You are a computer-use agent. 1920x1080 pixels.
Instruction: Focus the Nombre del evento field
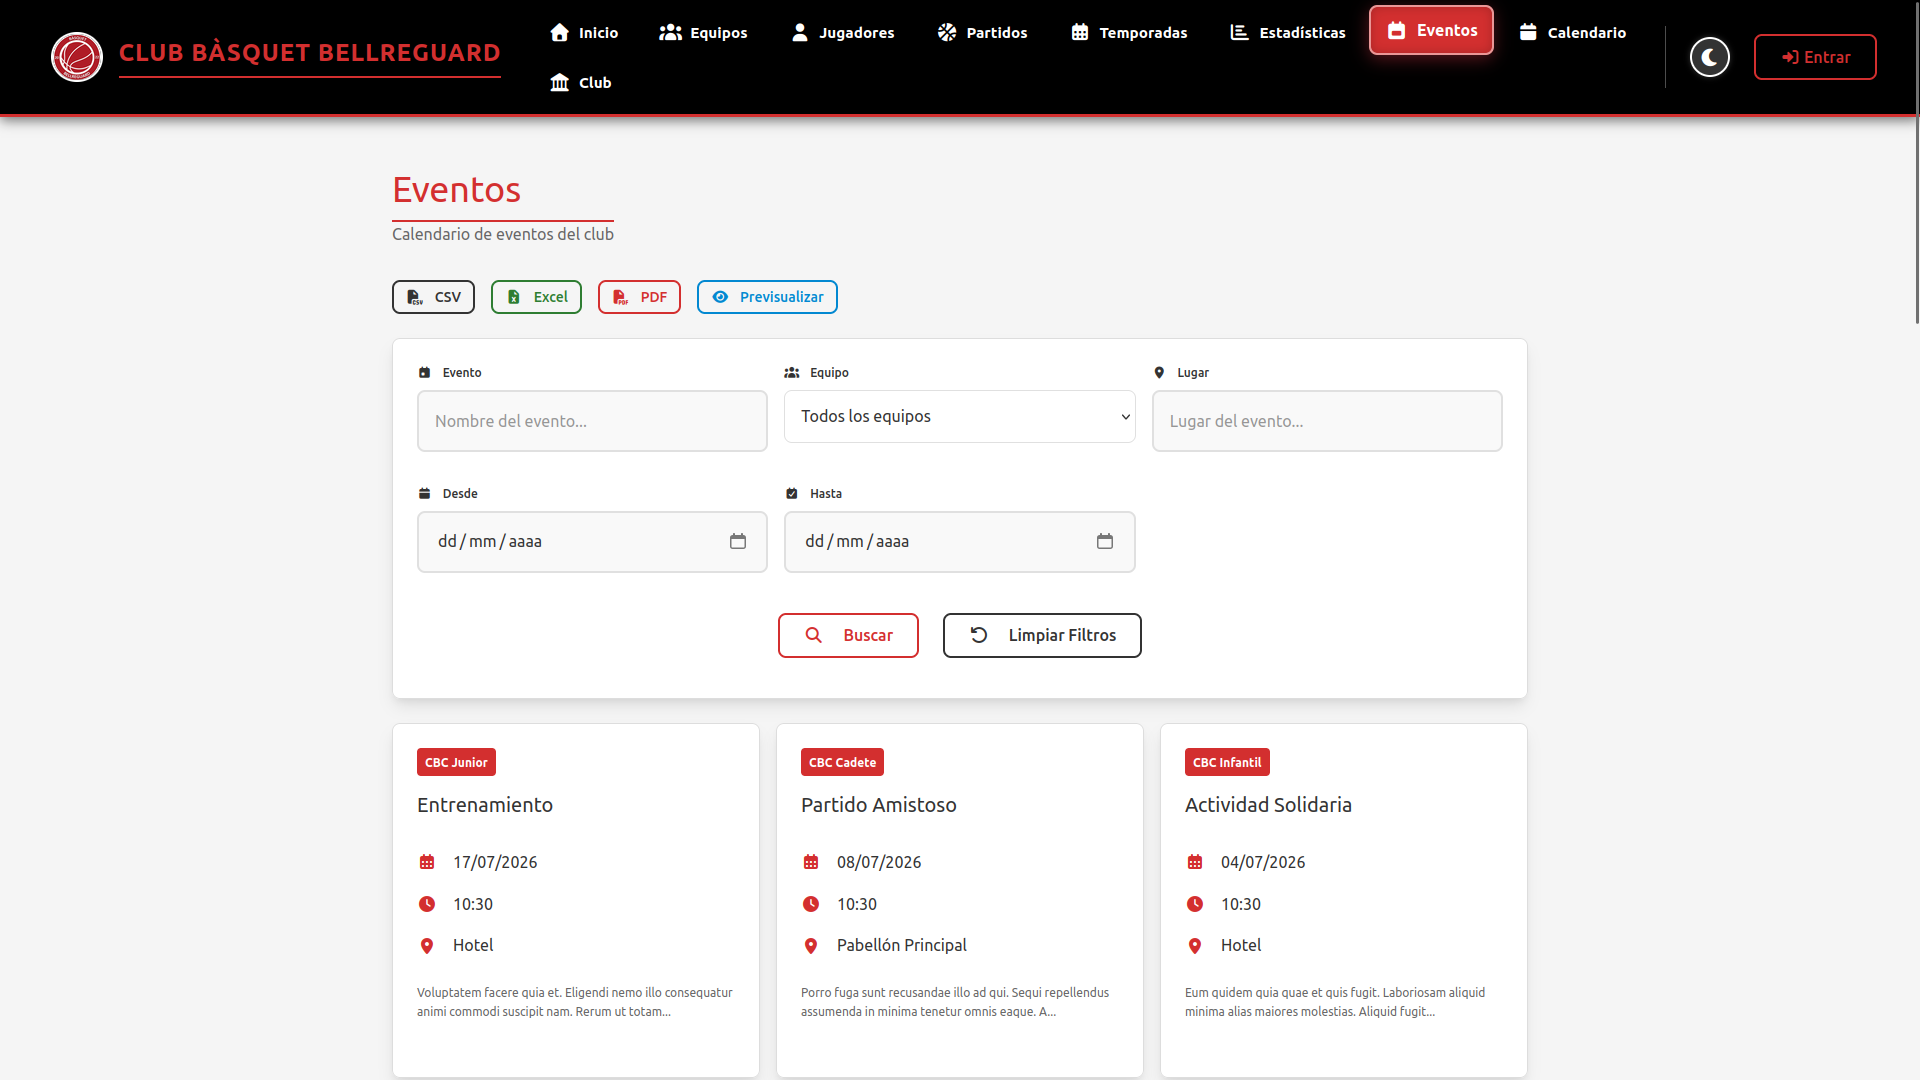pos(592,421)
